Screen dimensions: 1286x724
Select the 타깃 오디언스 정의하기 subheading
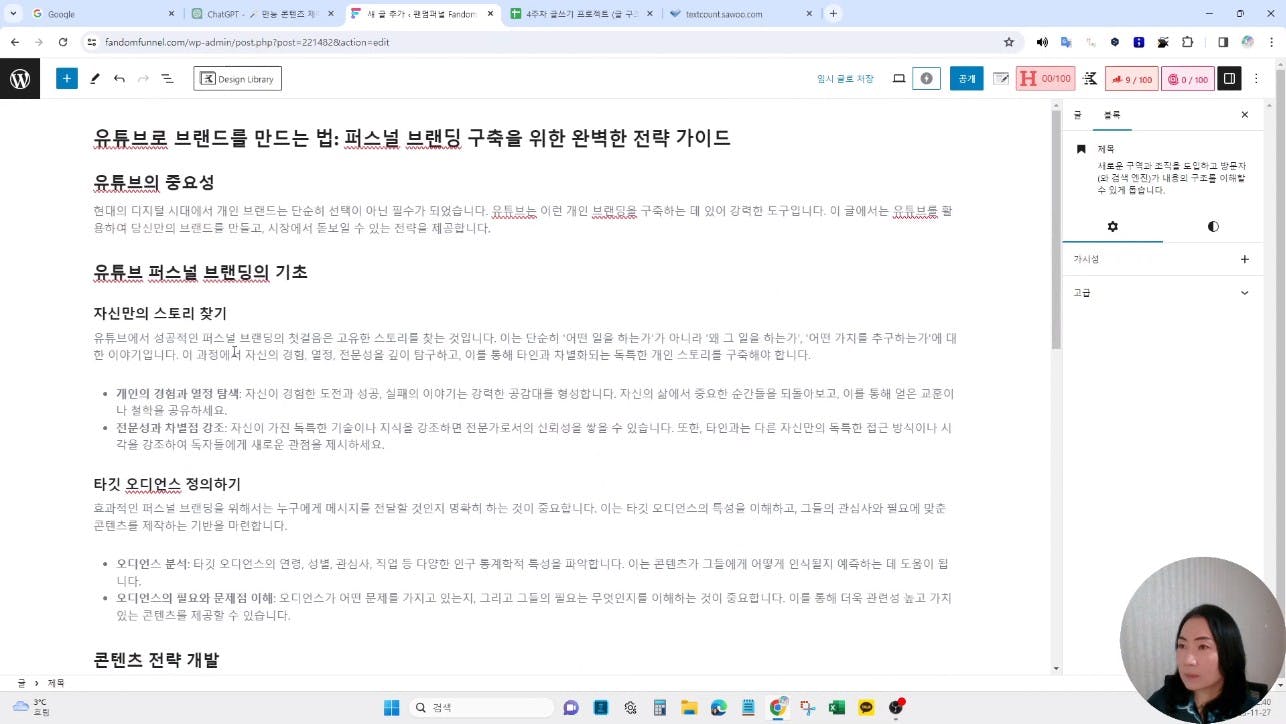click(x=167, y=484)
